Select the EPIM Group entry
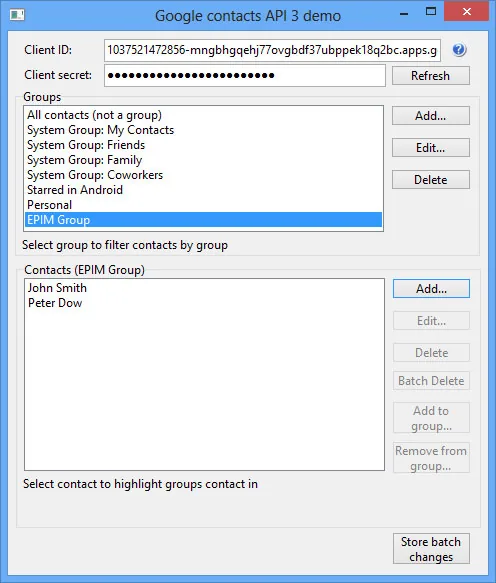The height and width of the screenshot is (583, 496). 203,220
